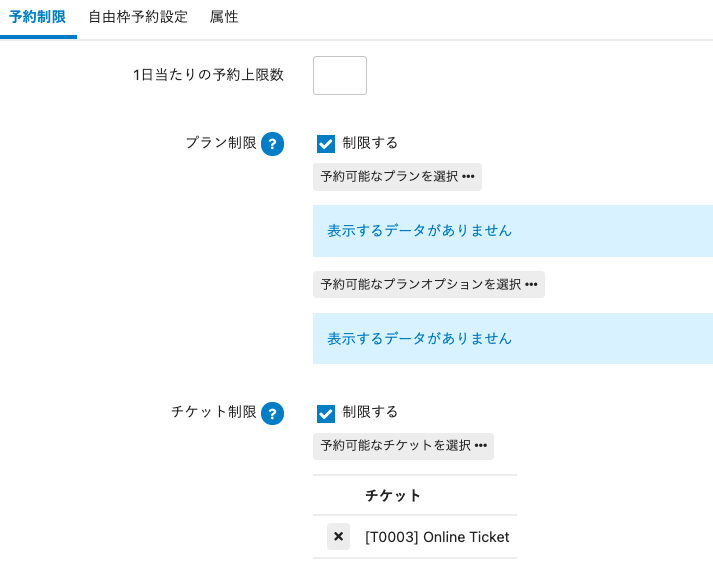This screenshot has width=713, height=572.
Task: Toggle the プラン制限 制限する checkbox
Action: [326, 144]
